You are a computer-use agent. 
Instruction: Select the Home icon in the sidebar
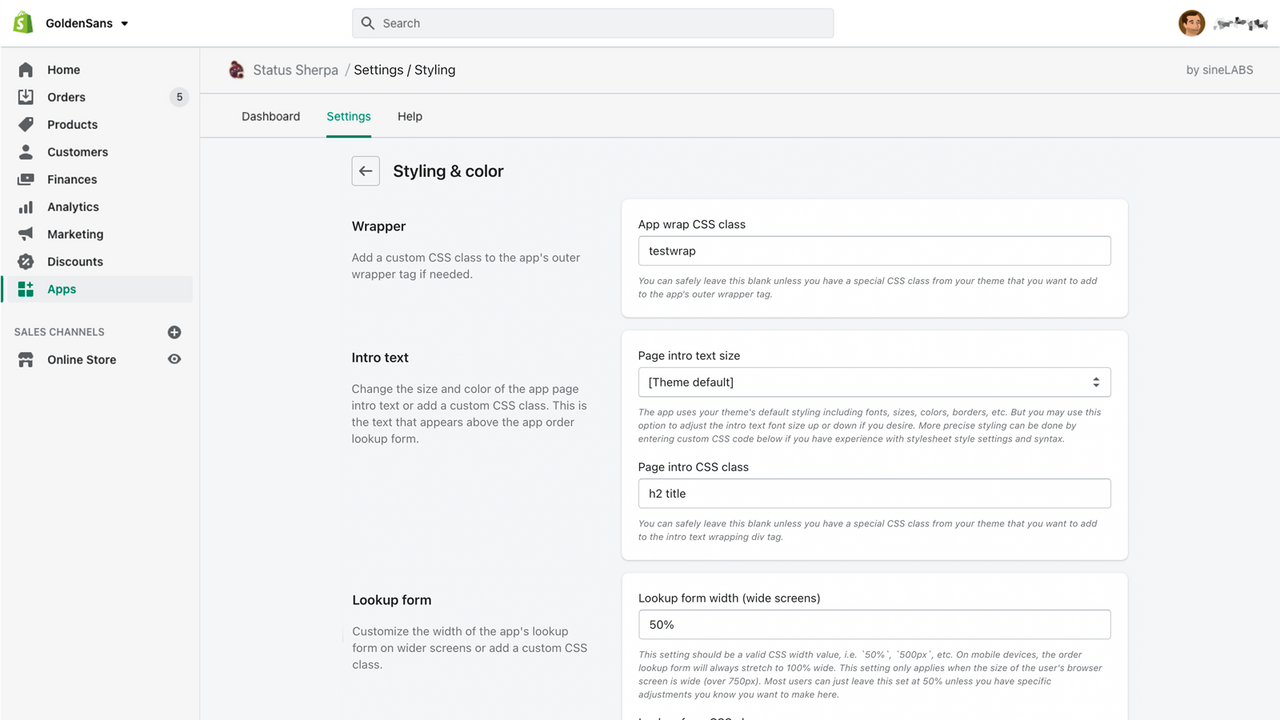[25, 70]
